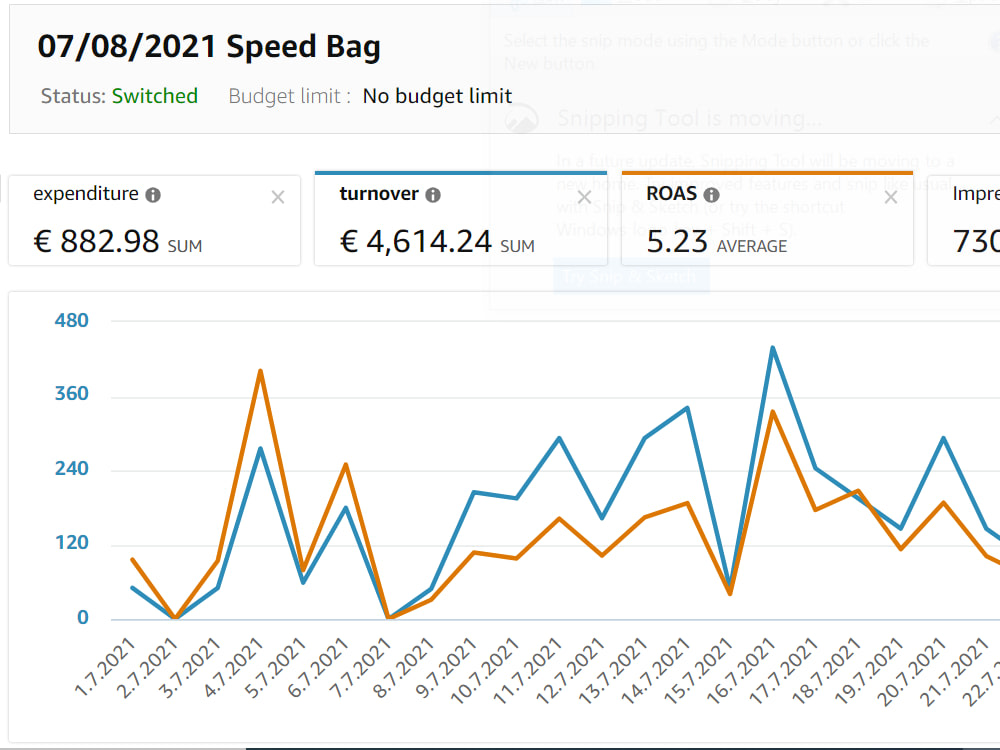Image resolution: width=1000 pixels, height=750 pixels.
Task: Click the blue turnover point on 14.7.2021
Action: [687, 408]
